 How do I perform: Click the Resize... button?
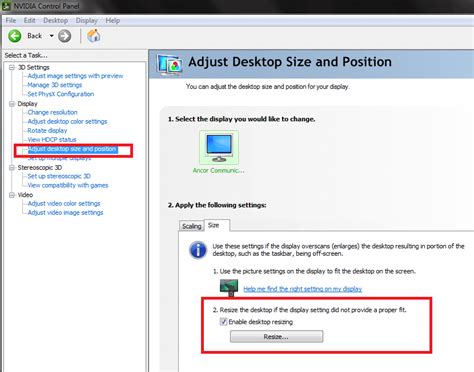tap(276, 337)
